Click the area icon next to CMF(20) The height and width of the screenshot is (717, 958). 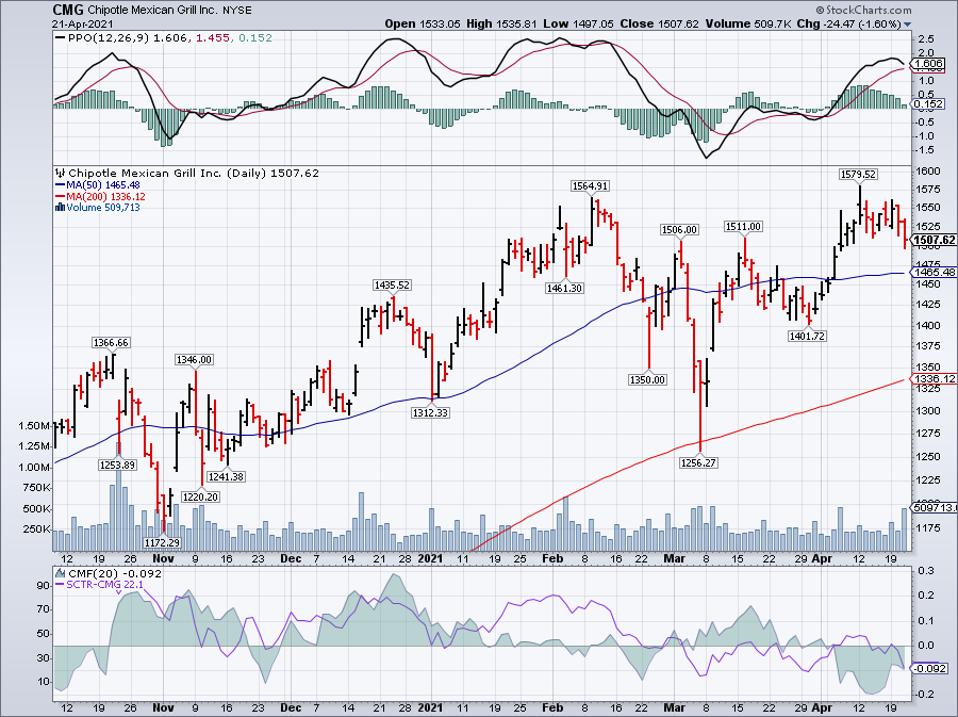click(x=60, y=574)
